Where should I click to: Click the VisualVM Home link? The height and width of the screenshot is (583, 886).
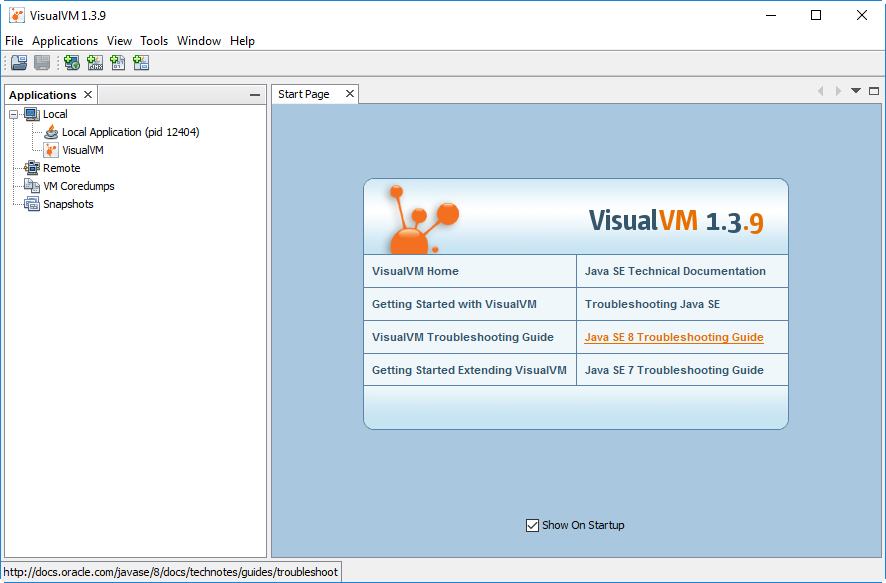click(415, 271)
